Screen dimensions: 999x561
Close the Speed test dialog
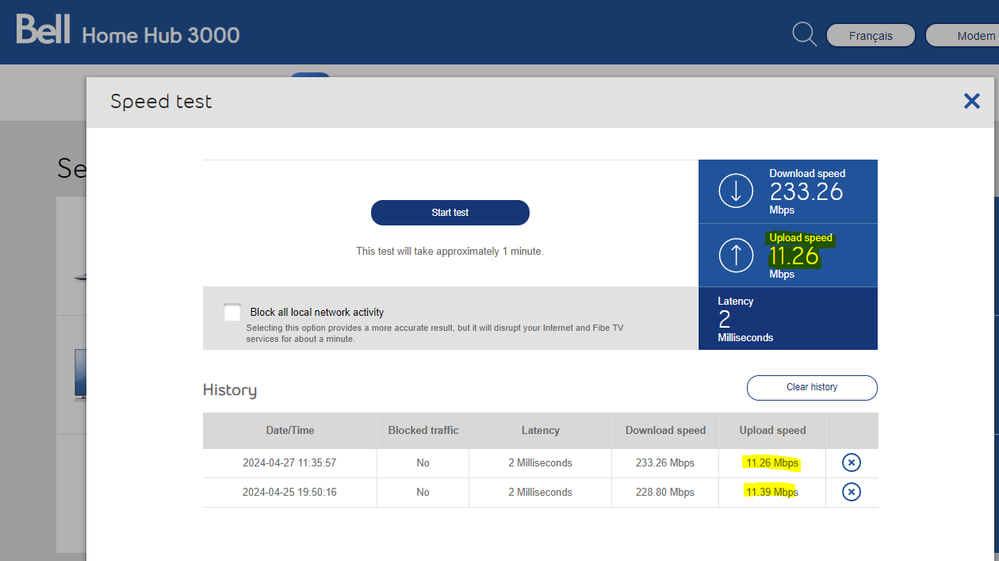971,101
